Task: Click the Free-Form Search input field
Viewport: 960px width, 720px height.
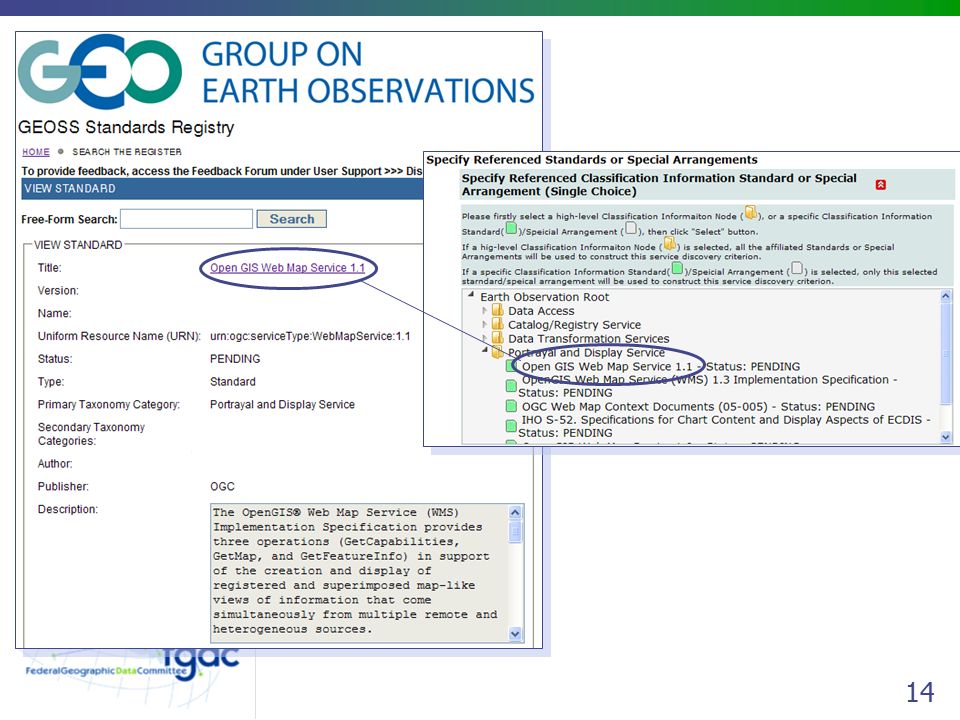Action: (x=186, y=219)
